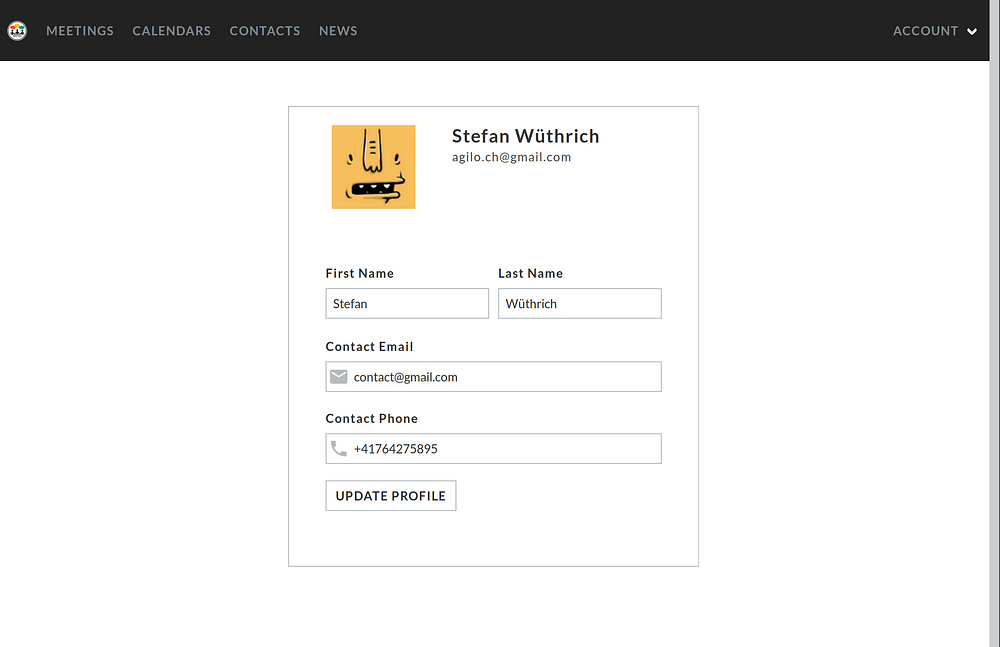
Task: Click the UPDATE PROFILE button
Action: (391, 496)
